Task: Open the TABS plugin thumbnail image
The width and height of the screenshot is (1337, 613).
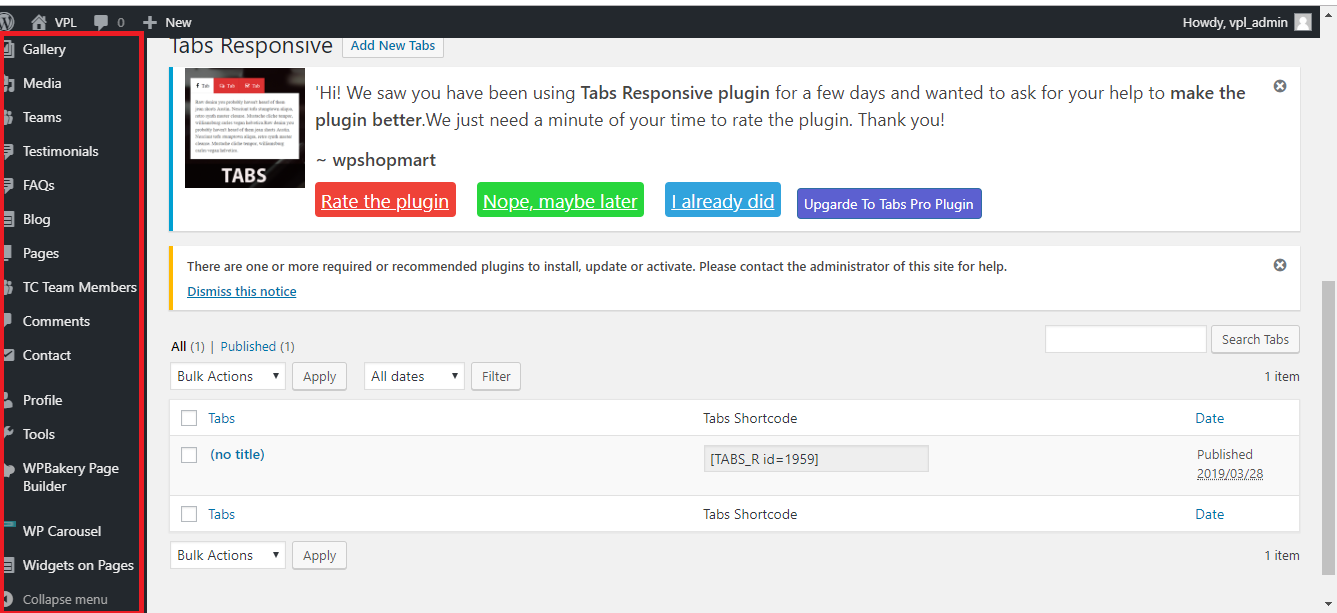Action: click(245, 128)
